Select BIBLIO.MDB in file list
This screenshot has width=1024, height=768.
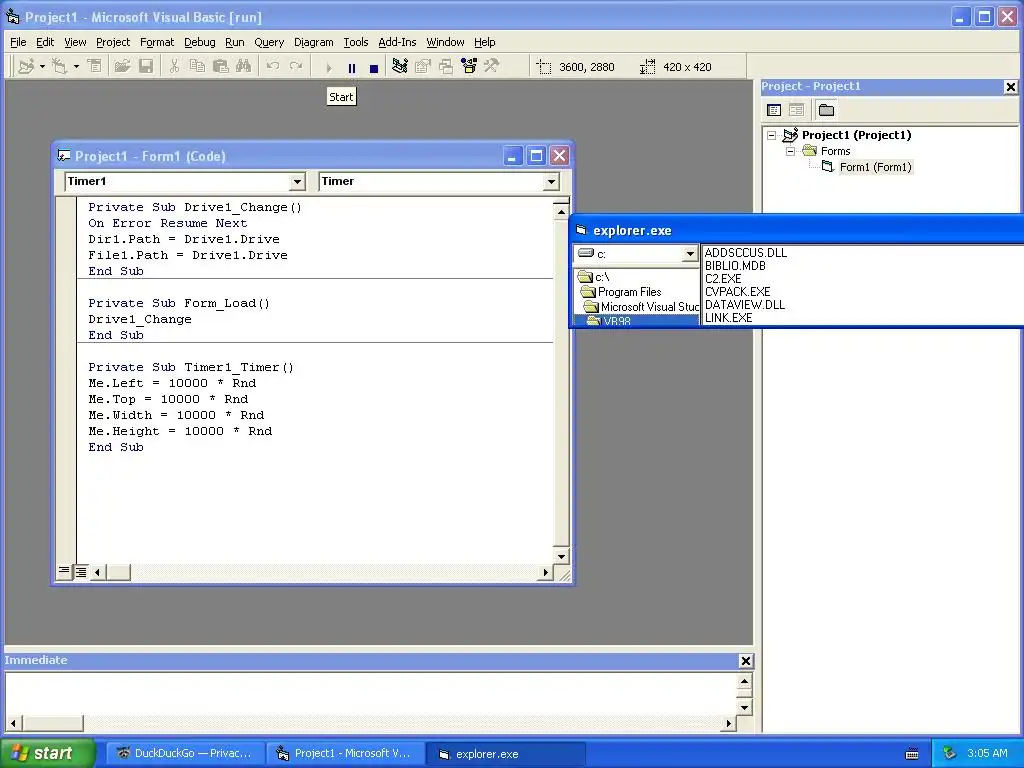coord(735,266)
